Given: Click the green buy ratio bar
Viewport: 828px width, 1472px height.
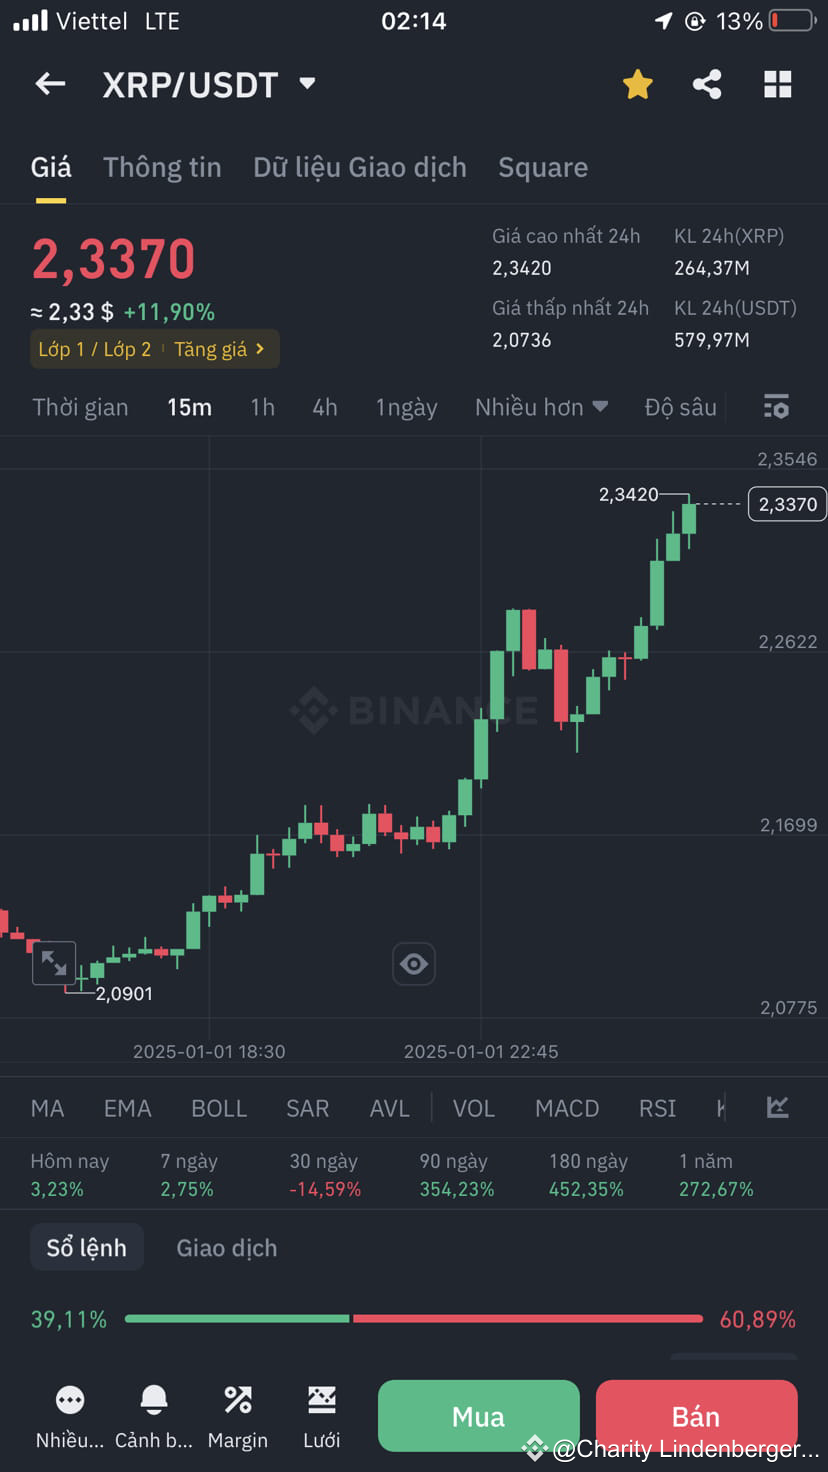Looking at the screenshot, I should (x=237, y=1319).
